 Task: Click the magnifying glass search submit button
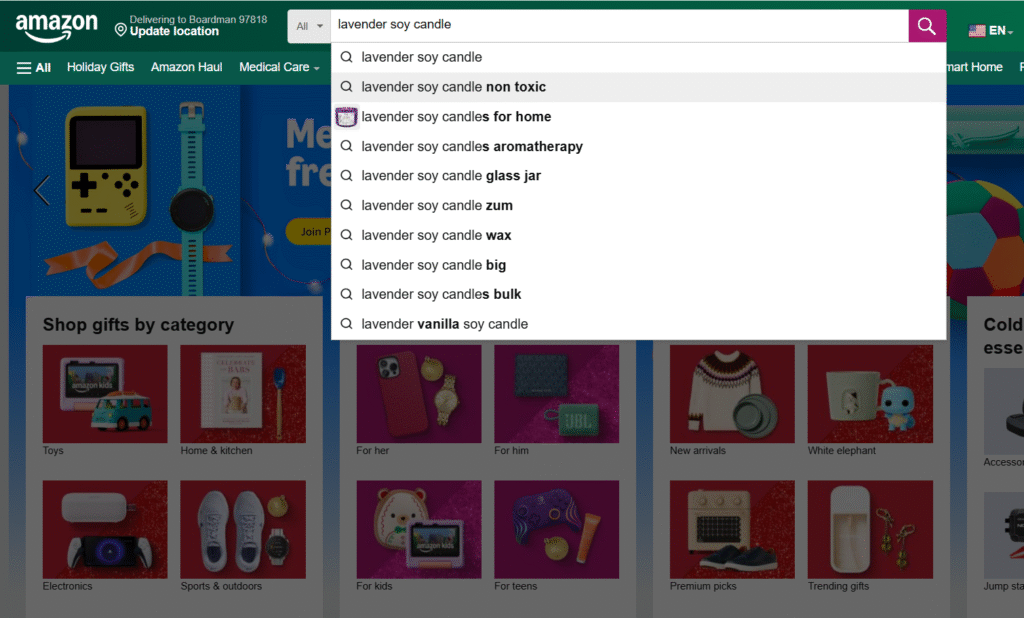click(x=927, y=26)
